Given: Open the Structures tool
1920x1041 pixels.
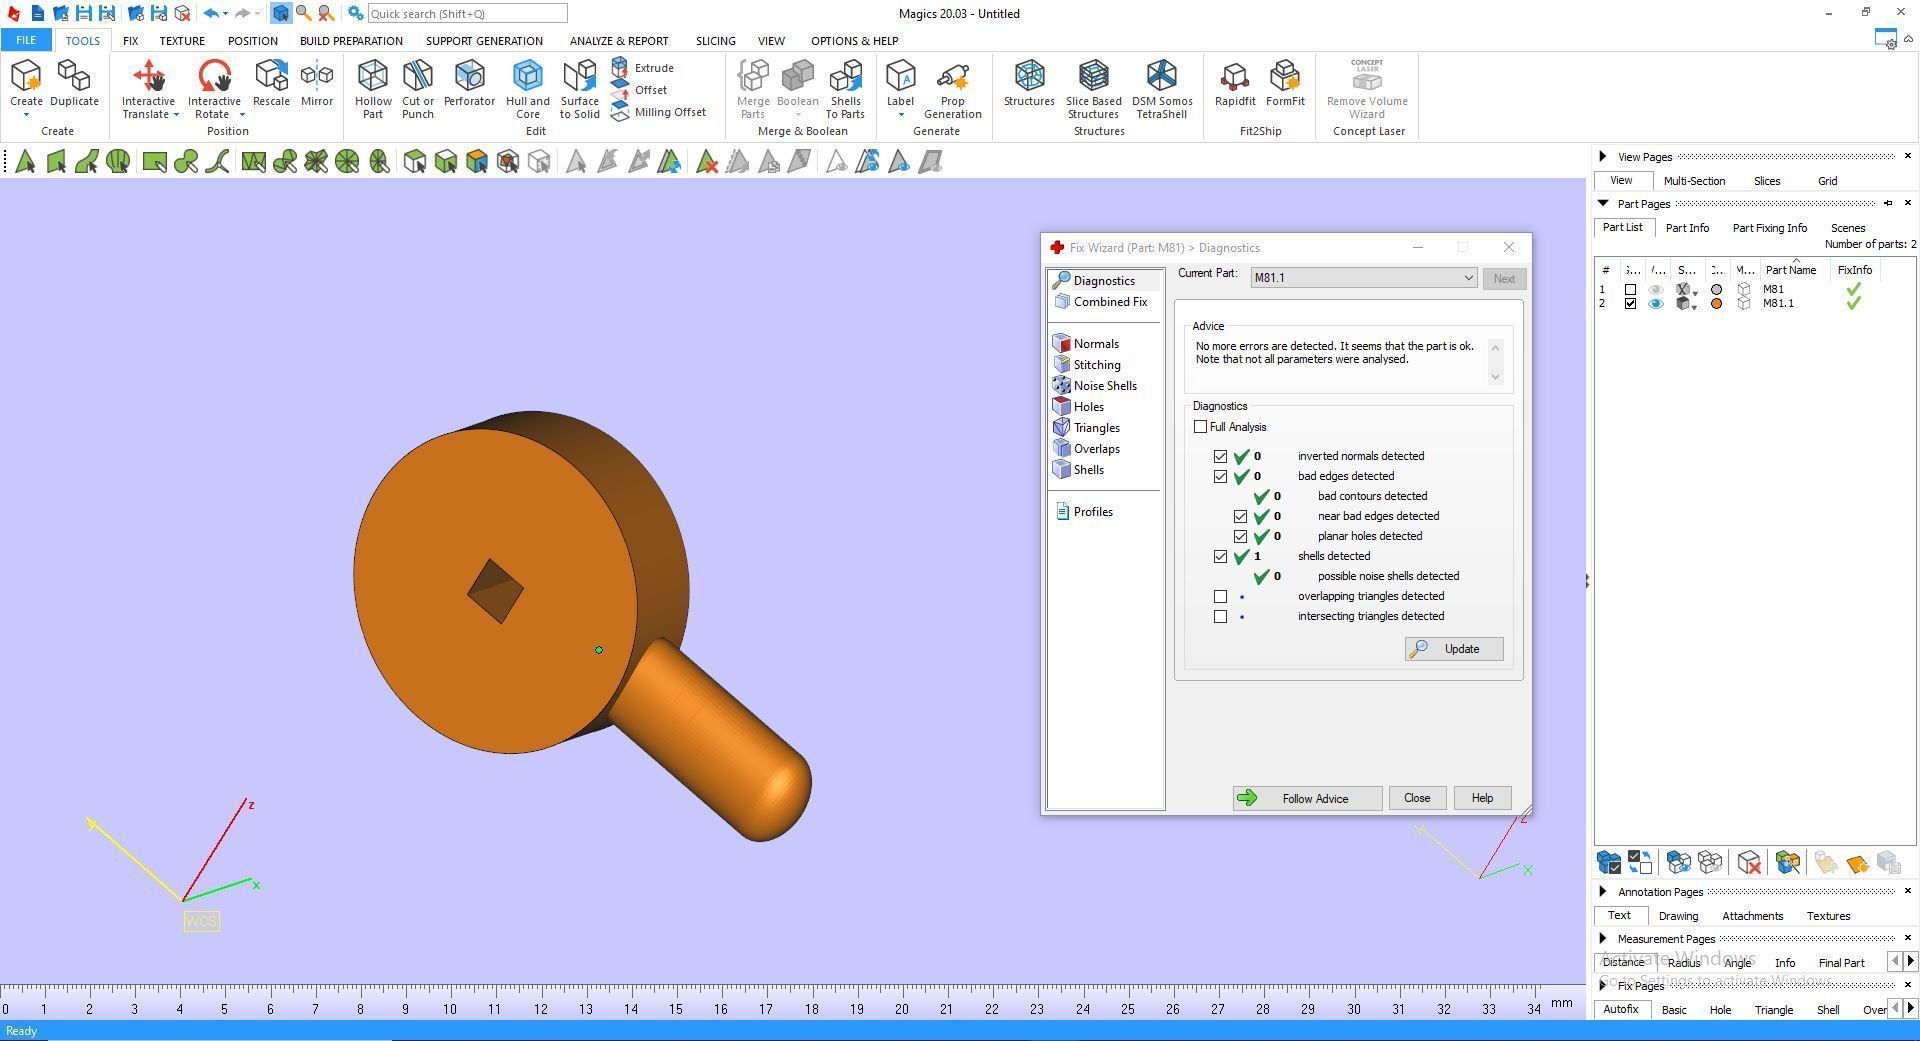Looking at the screenshot, I should [1029, 83].
